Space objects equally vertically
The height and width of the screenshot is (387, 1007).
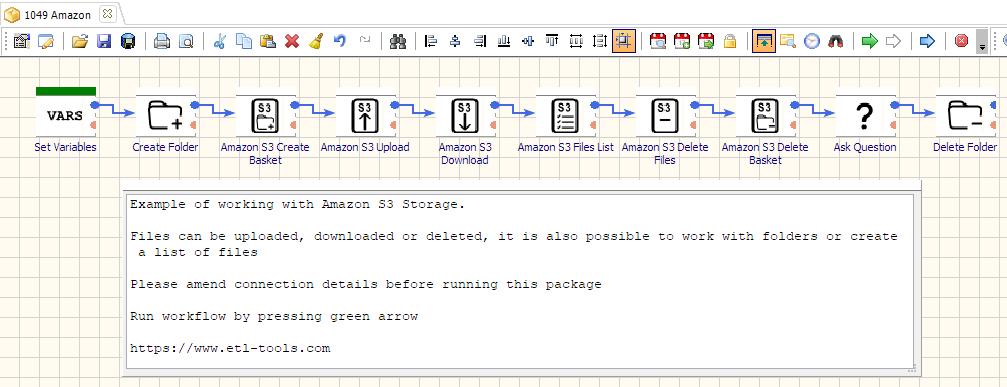[600, 42]
